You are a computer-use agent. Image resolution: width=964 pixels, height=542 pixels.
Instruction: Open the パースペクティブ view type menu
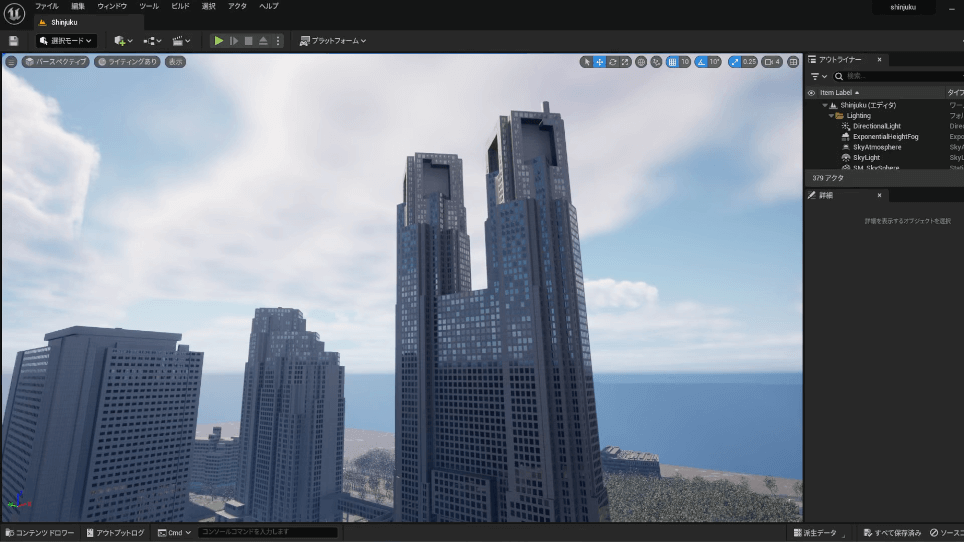click(x=55, y=61)
